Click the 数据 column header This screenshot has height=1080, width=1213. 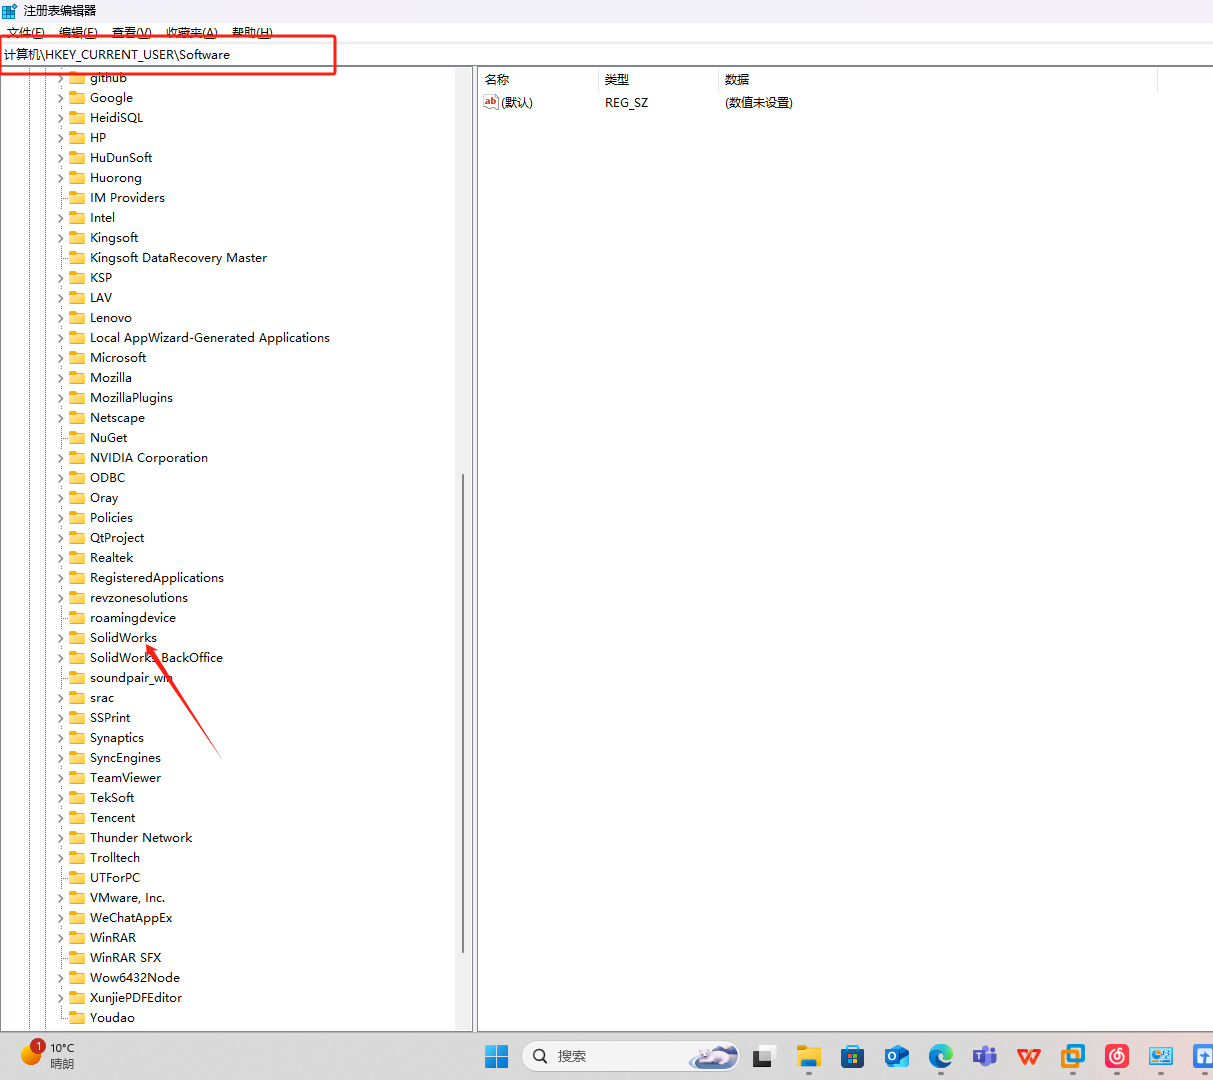[x=937, y=79]
